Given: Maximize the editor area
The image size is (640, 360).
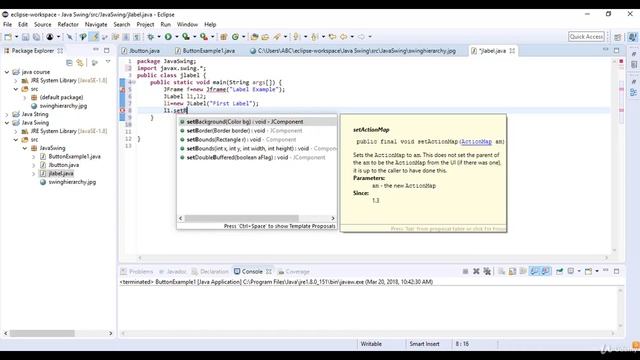Looking at the screenshot, I should (616, 51).
